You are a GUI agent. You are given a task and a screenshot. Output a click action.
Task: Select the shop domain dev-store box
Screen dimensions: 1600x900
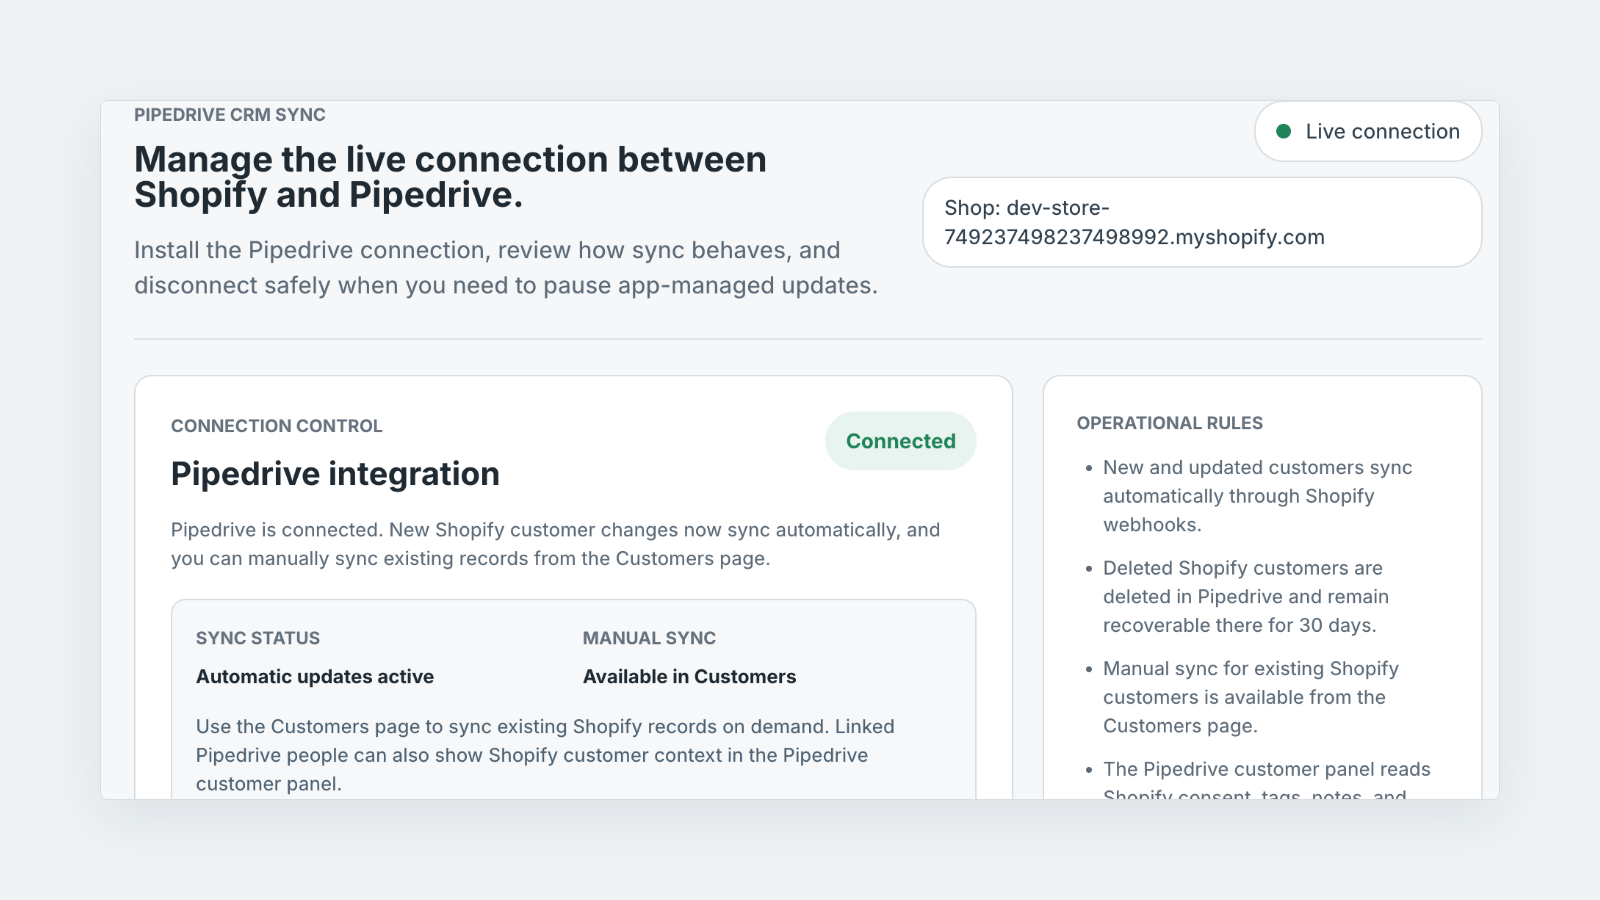(x=1202, y=222)
